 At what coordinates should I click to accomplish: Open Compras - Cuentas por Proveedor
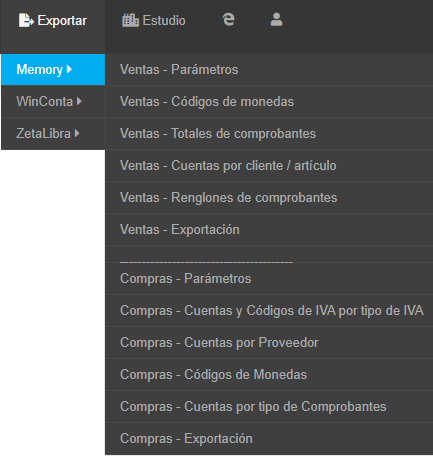(269, 342)
